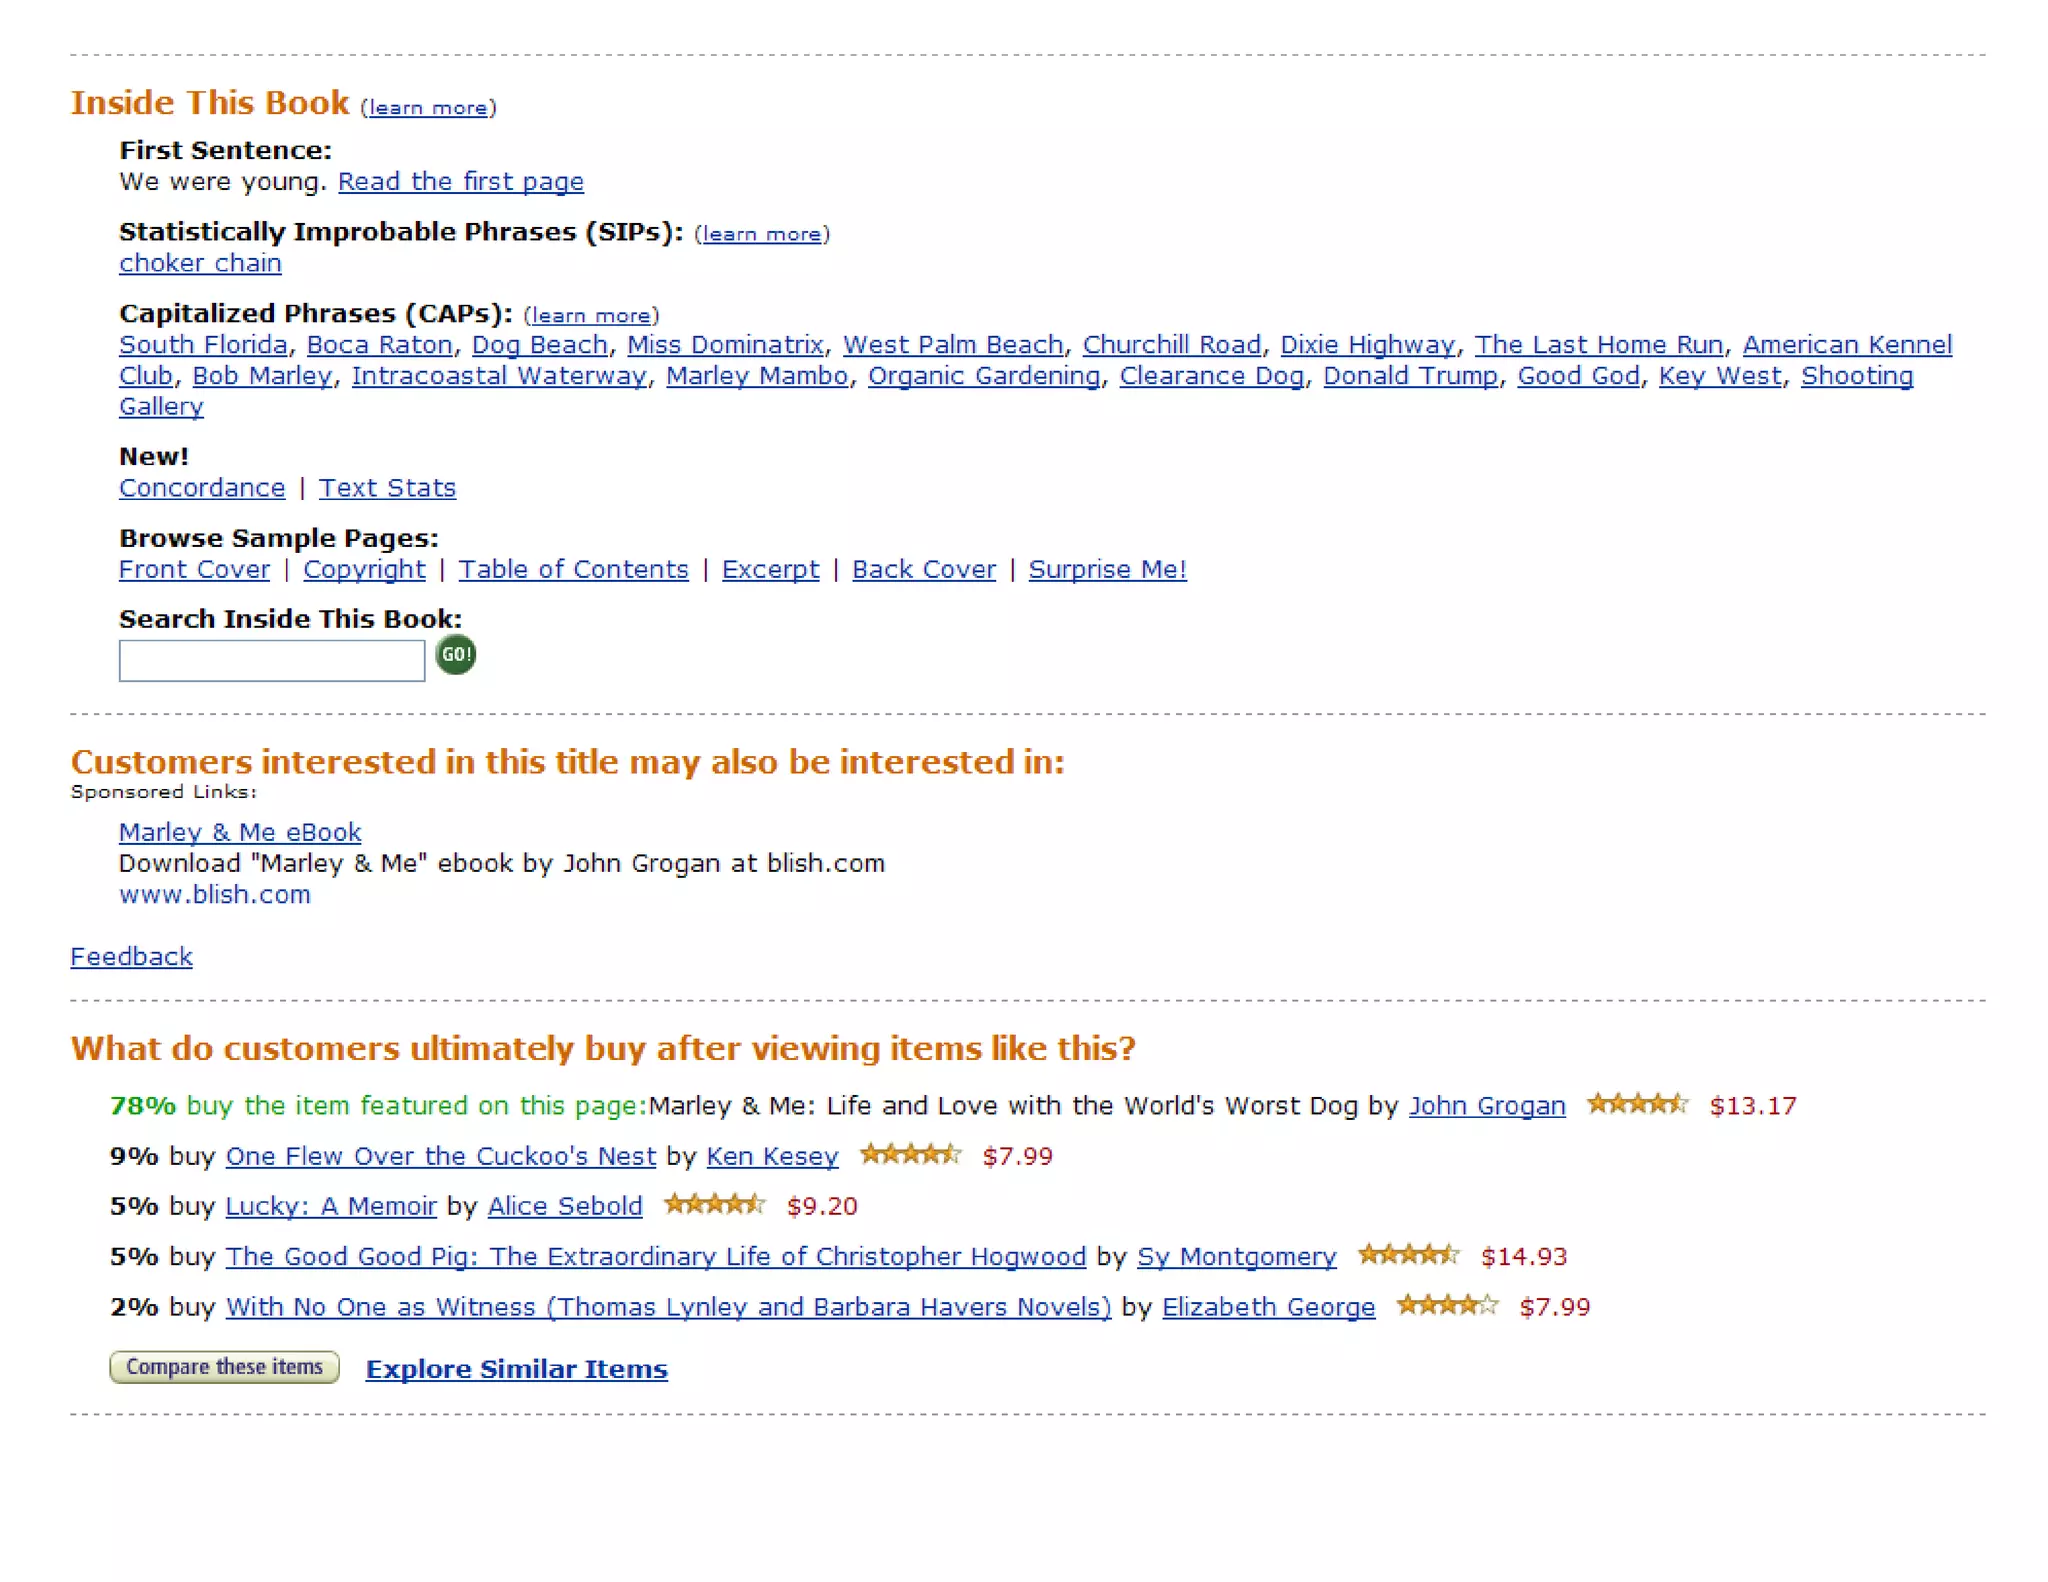
Task: Click the green GO! search button
Action: (456, 655)
